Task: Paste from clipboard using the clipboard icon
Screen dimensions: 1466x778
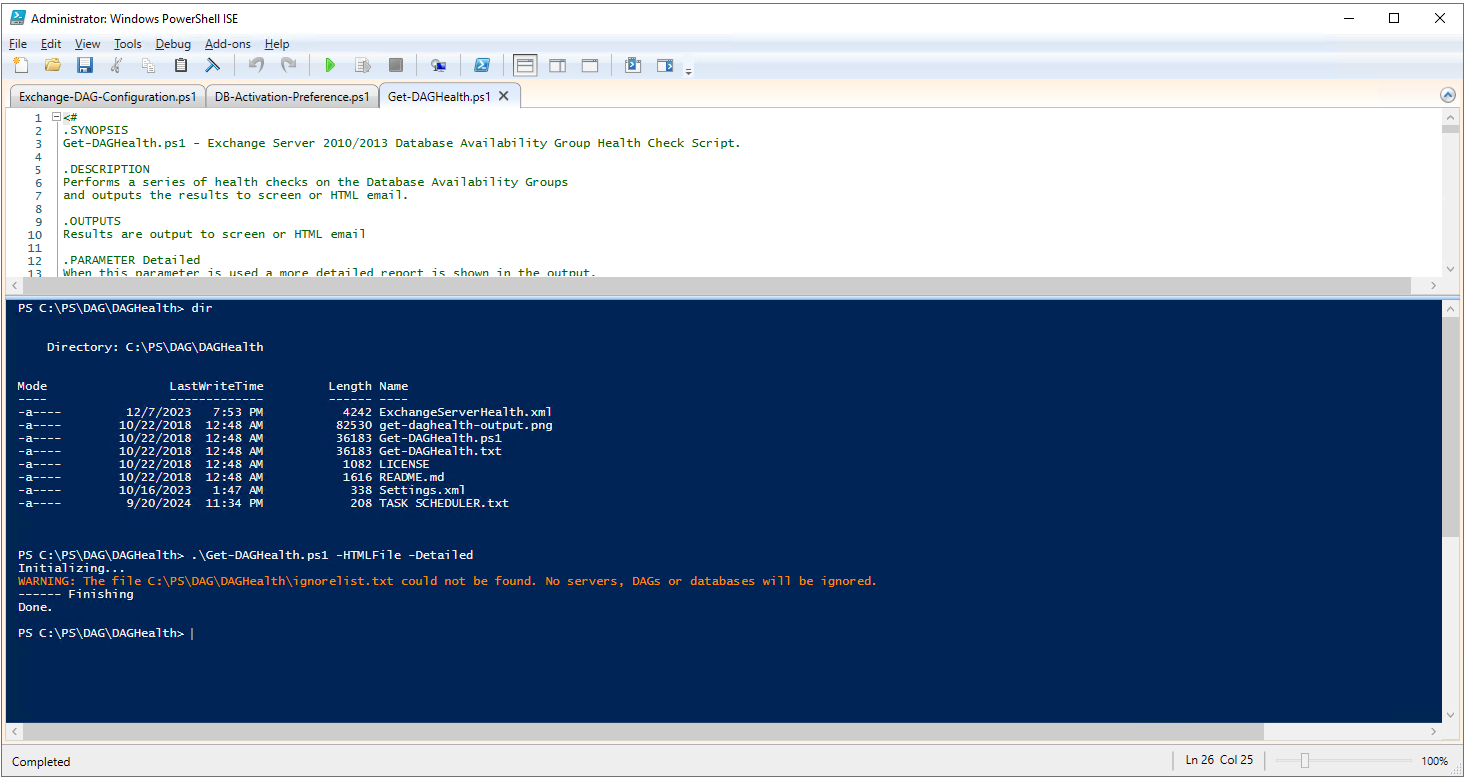Action: click(x=181, y=65)
